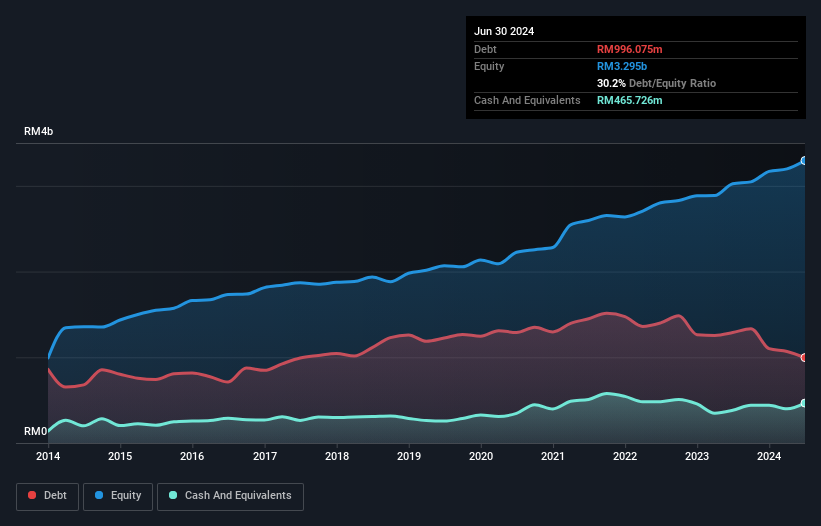
Task: Click the 2014 x-axis label
Action: (x=48, y=456)
